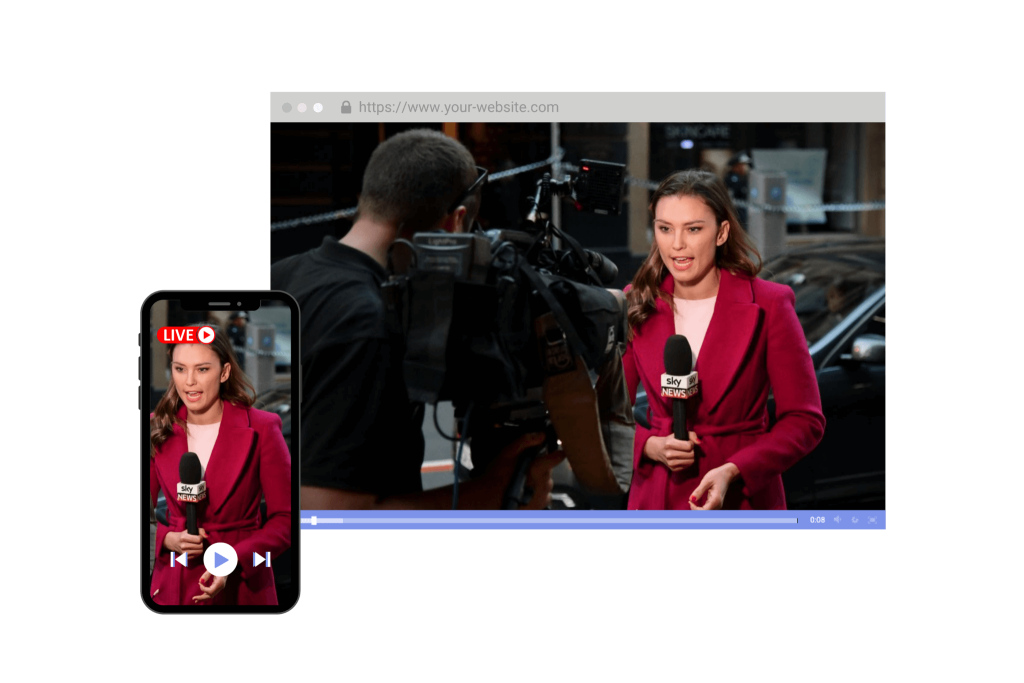The height and width of the screenshot is (683, 1024).
Task: Click the browser video of the reporter
Action: (x=578, y=316)
